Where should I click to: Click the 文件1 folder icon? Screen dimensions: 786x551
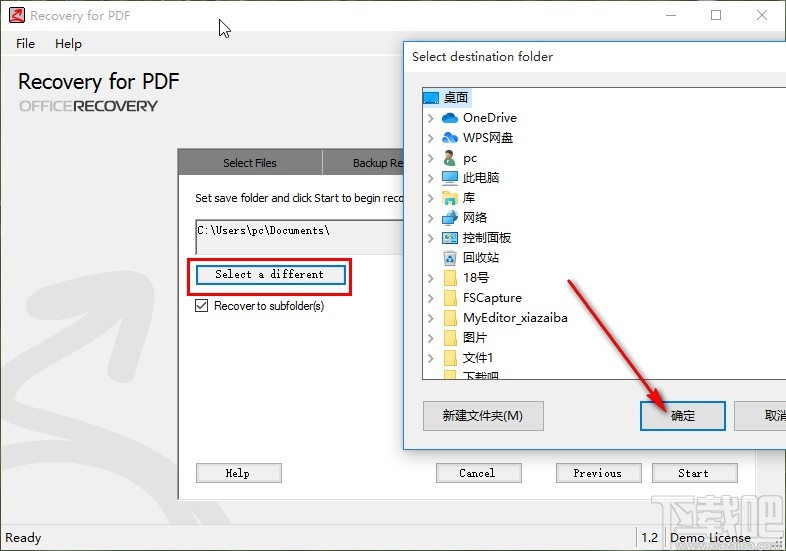tap(450, 358)
